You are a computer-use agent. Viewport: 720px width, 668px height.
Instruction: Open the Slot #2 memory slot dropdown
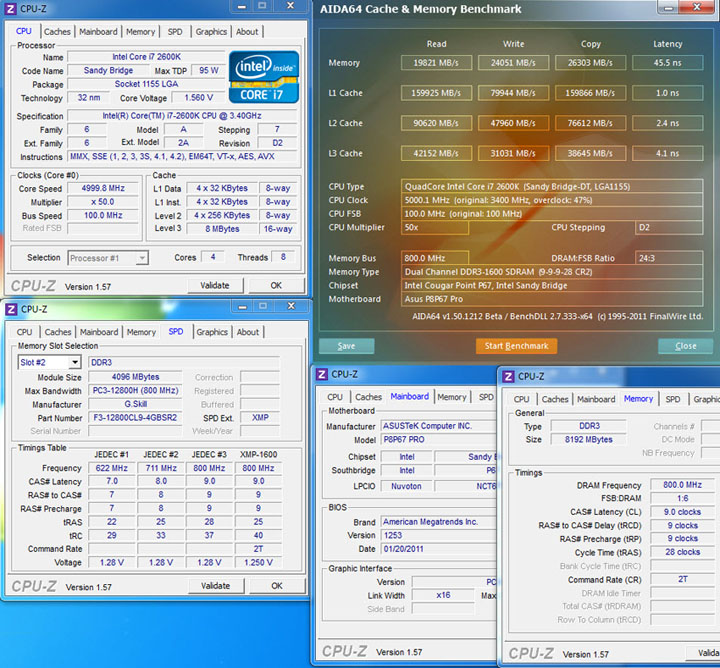coord(75,362)
